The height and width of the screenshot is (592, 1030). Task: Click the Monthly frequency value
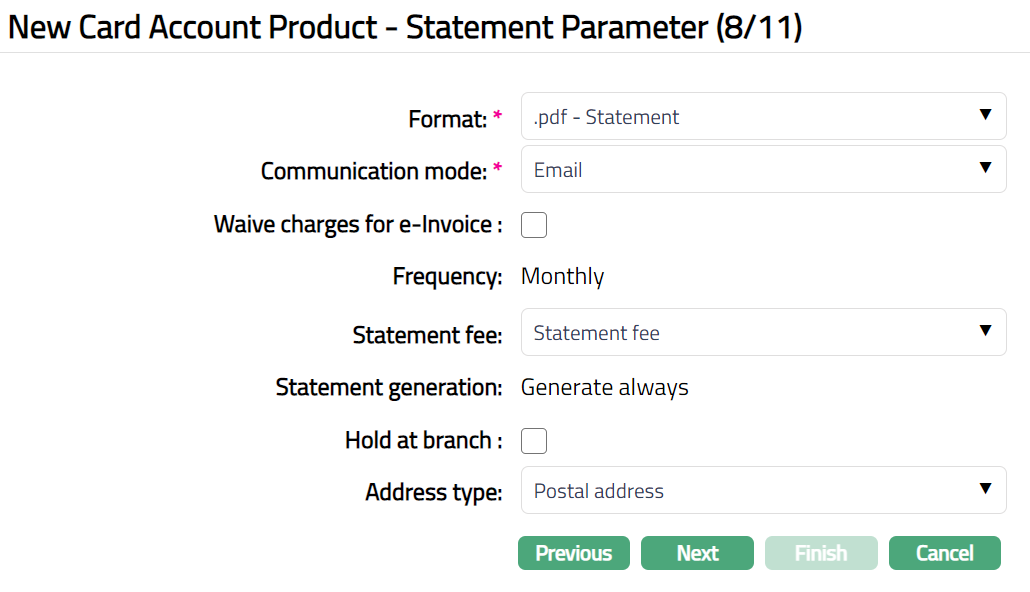562,277
